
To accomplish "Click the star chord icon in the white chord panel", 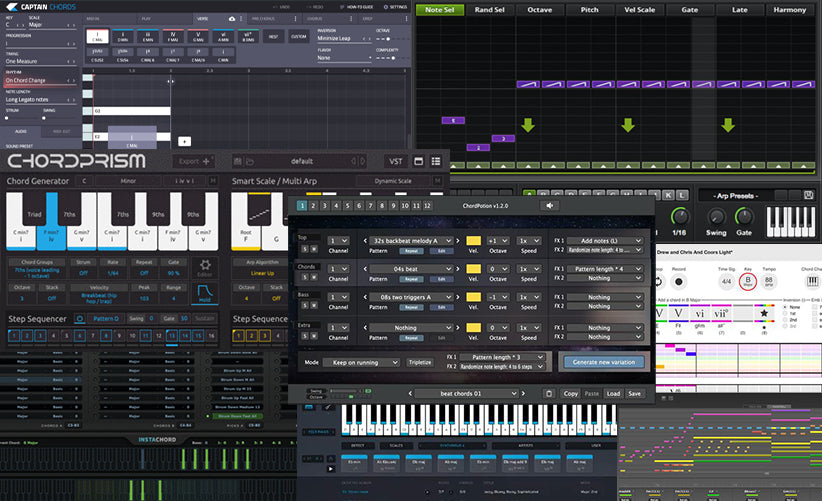I will coord(764,313).
